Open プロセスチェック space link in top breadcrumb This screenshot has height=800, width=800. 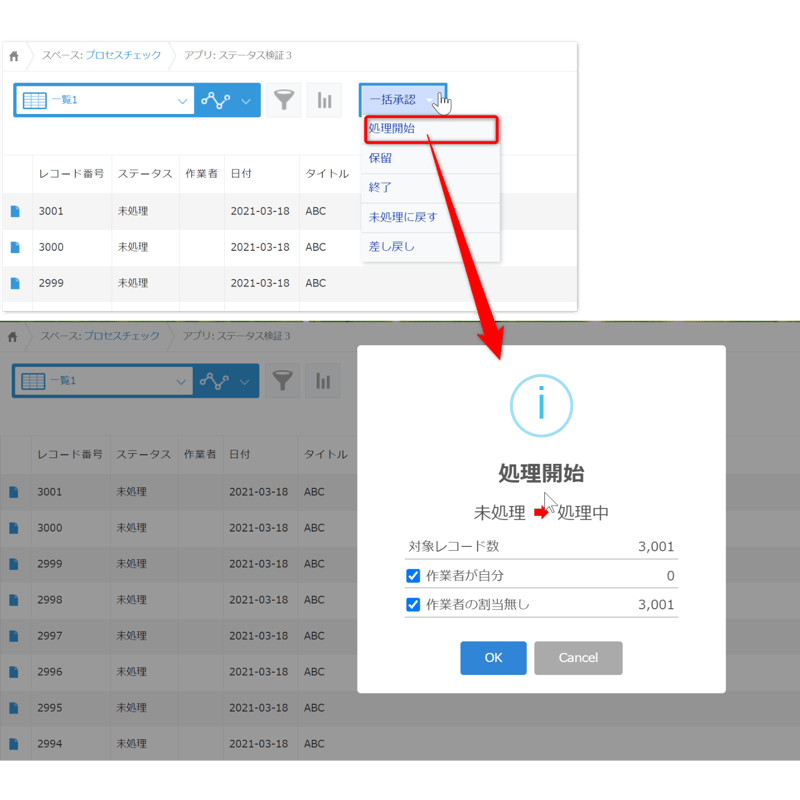pos(122,56)
